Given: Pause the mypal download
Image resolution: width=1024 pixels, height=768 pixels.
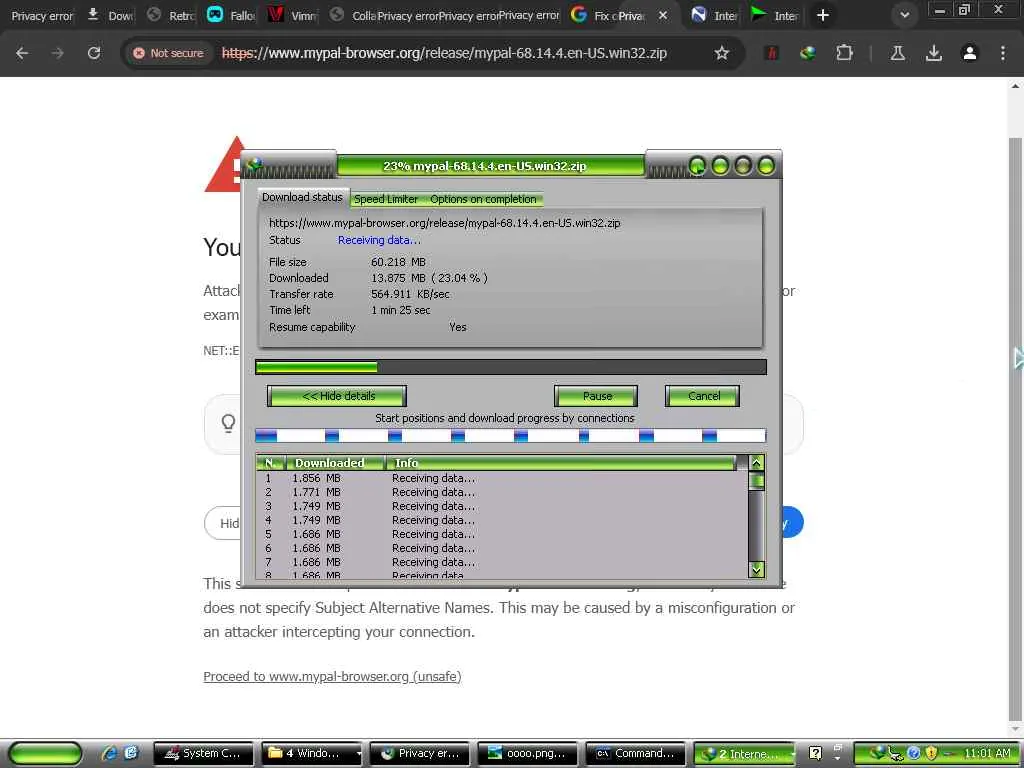Looking at the screenshot, I should click(596, 396).
